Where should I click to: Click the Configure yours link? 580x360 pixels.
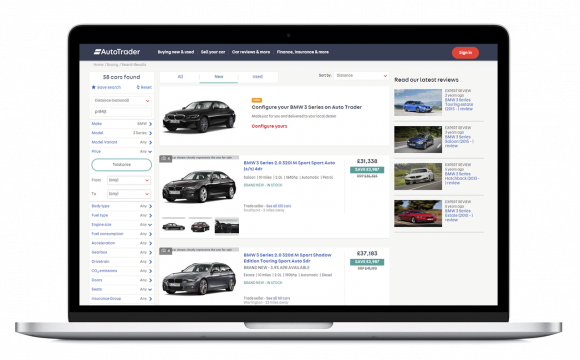click(x=269, y=126)
